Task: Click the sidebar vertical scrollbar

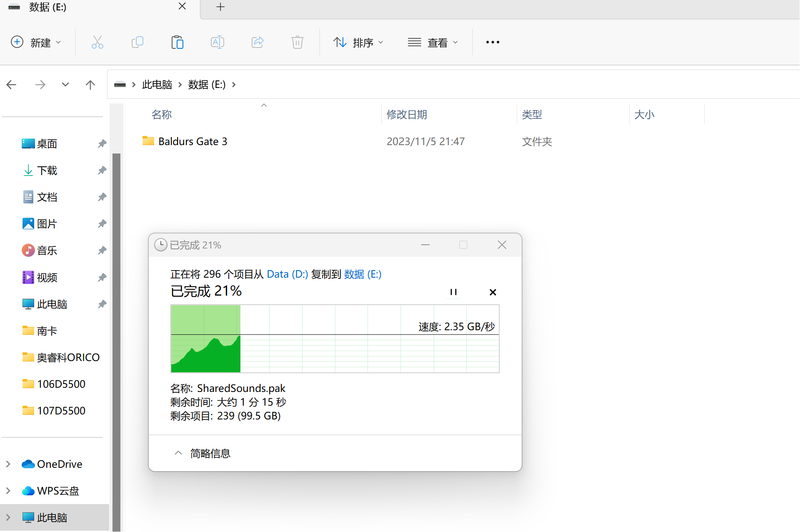Action: coord(116,342)
